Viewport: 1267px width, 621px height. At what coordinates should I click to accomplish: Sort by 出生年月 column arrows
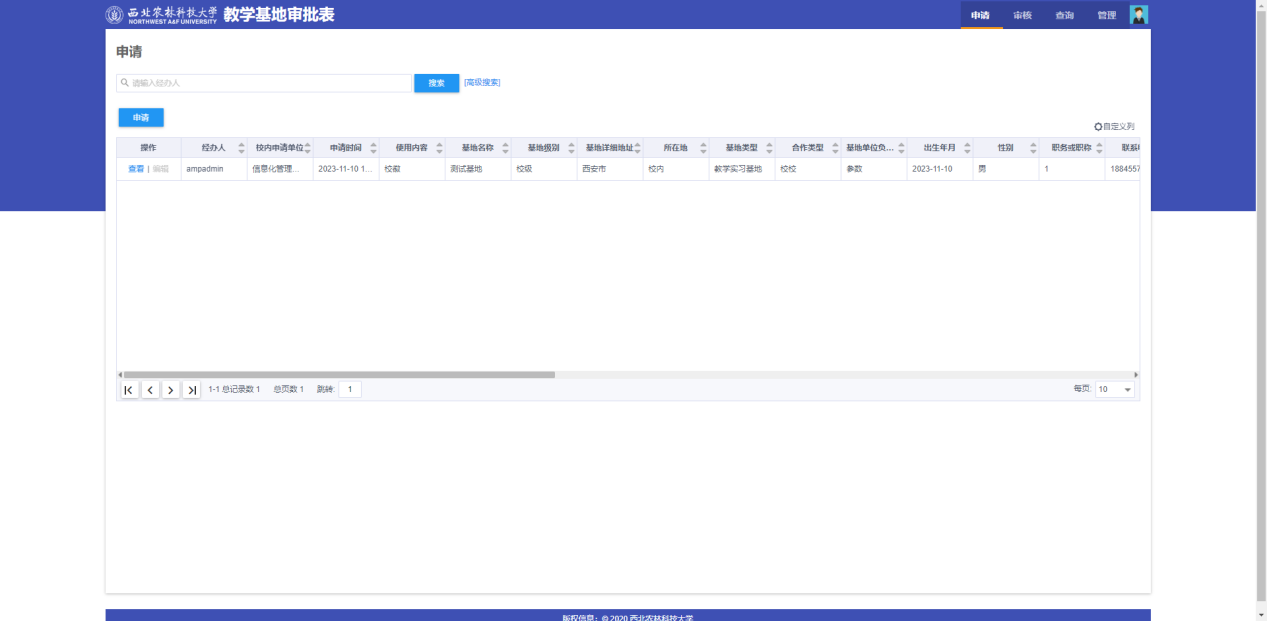tap(967, 148)
